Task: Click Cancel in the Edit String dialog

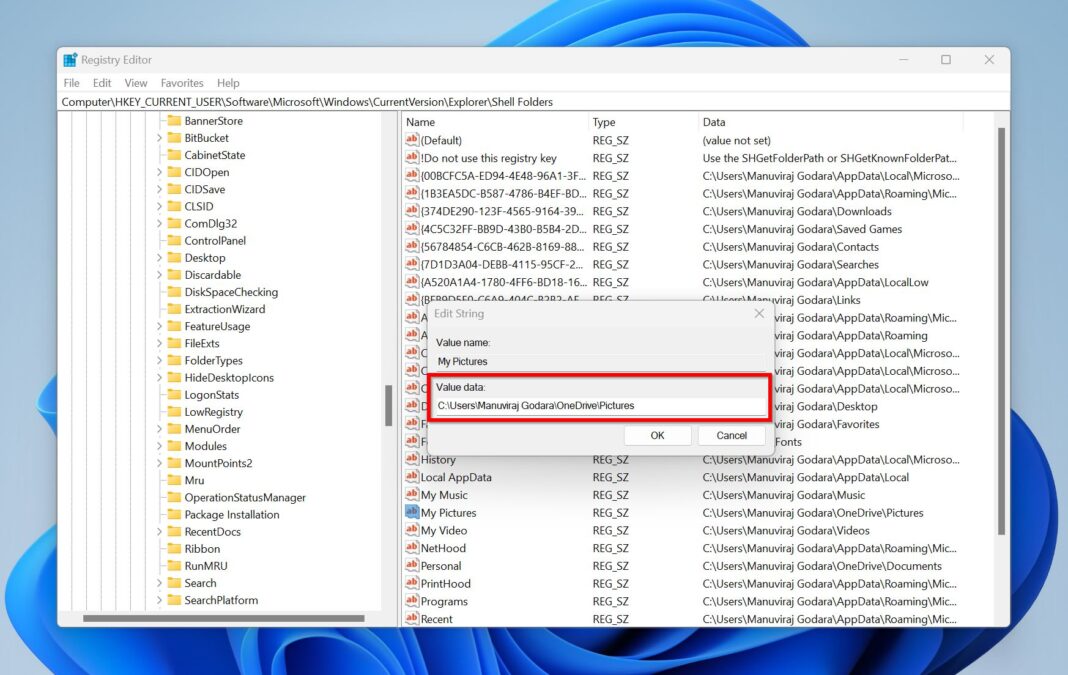Action: click(731, 435)
